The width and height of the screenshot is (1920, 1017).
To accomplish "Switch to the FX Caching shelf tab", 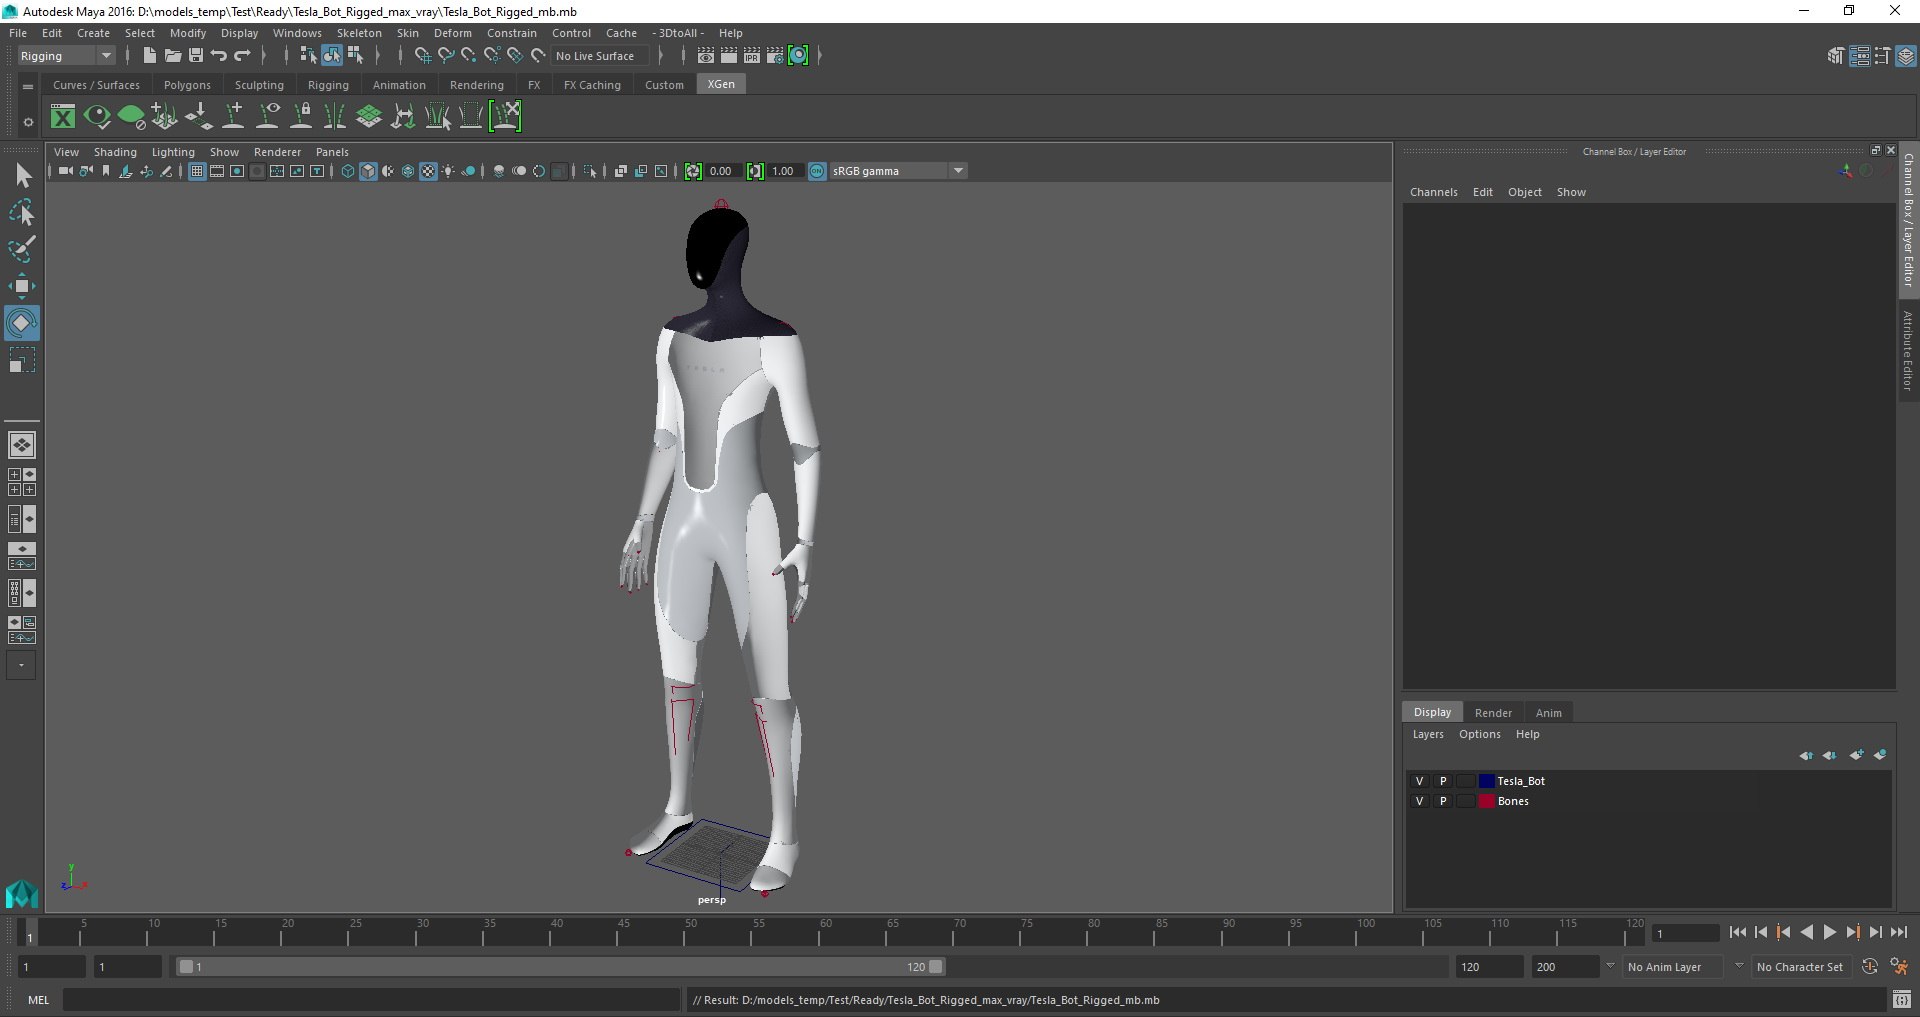I will coord(592,85).
